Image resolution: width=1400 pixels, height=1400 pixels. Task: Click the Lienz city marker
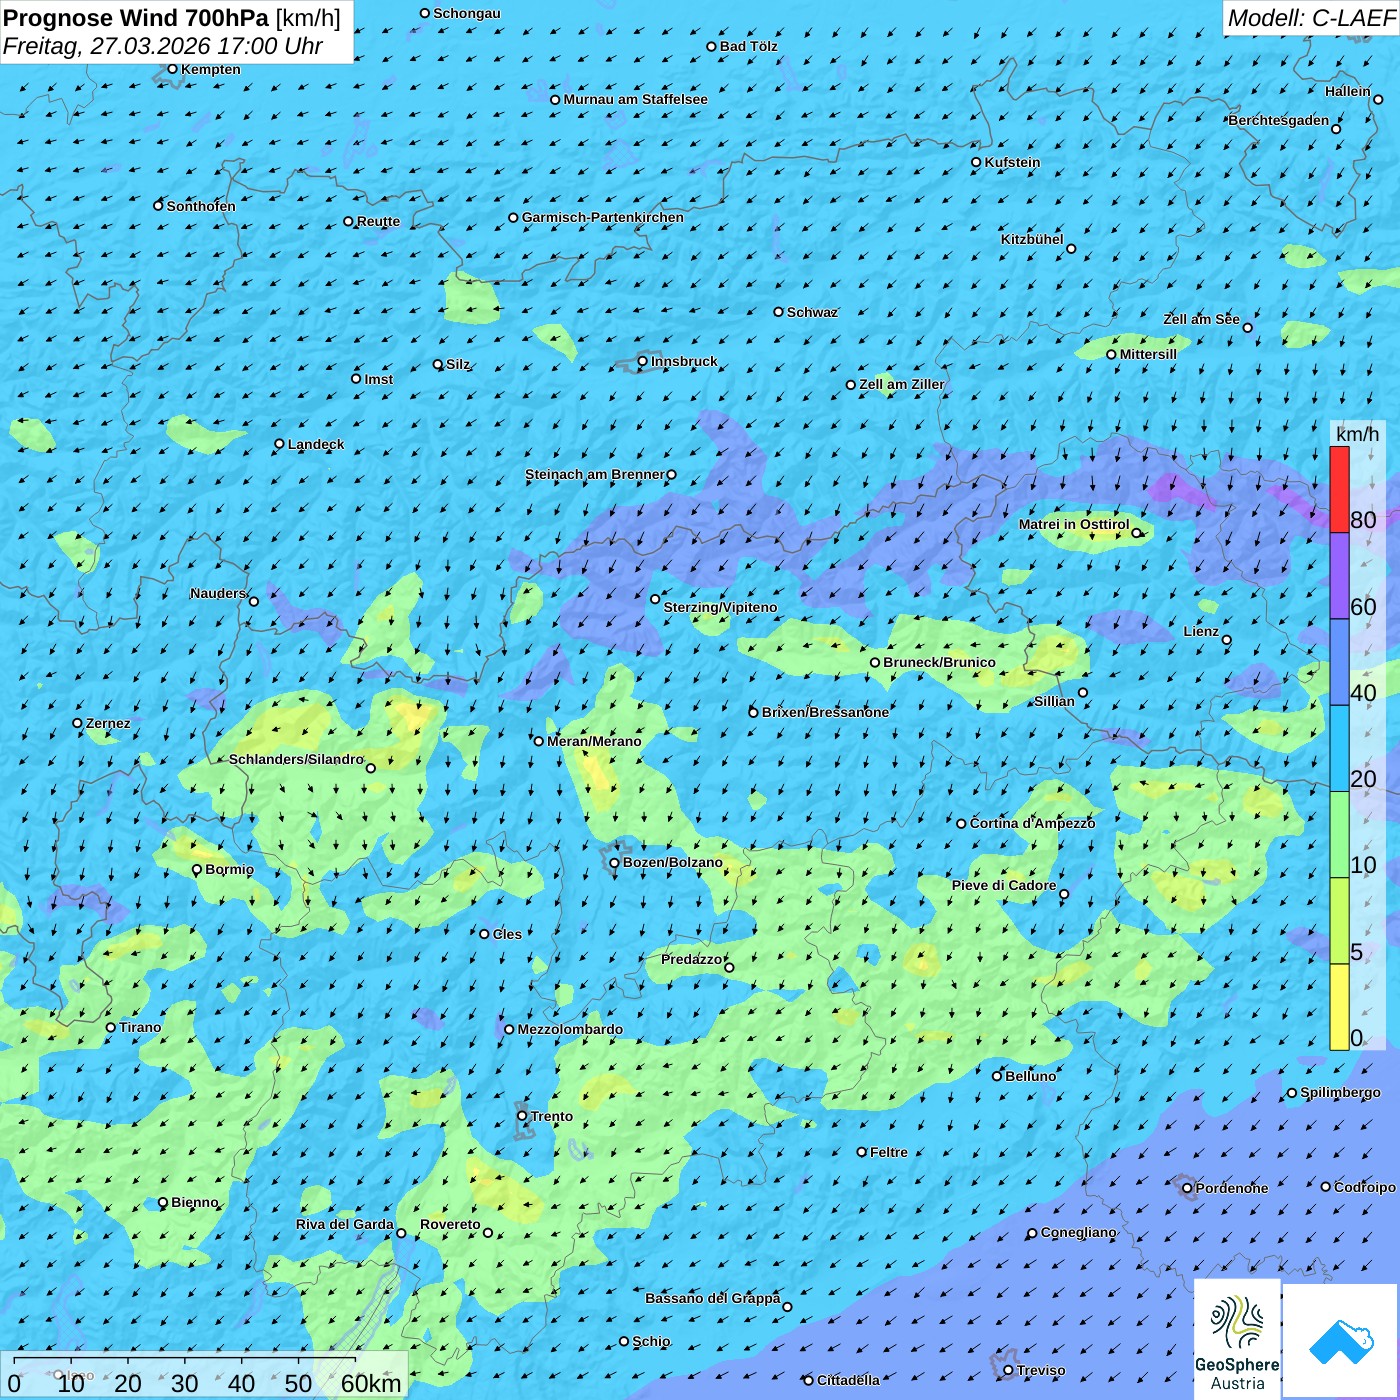(1227, 640)
